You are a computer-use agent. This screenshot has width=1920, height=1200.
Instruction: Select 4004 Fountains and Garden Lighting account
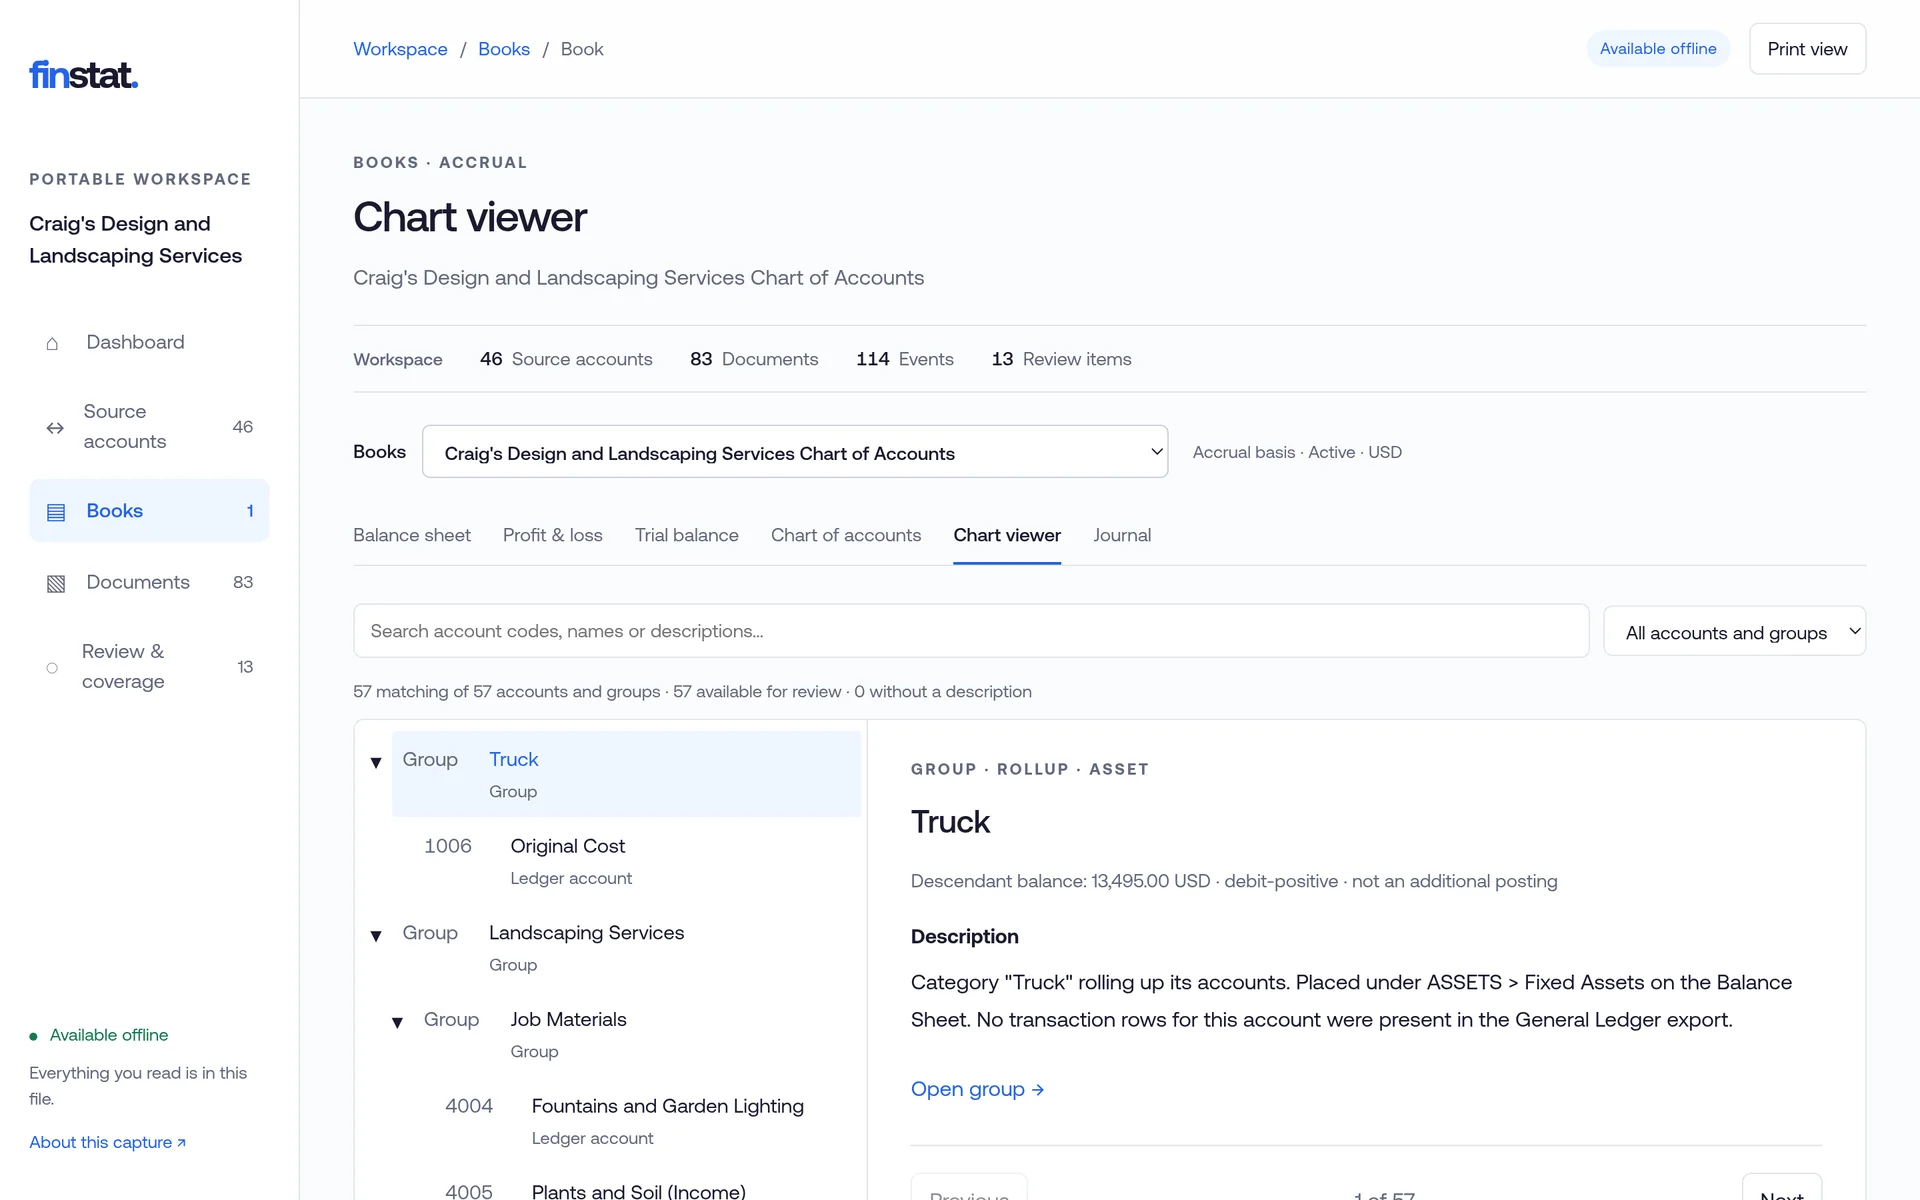[648, 1121]
